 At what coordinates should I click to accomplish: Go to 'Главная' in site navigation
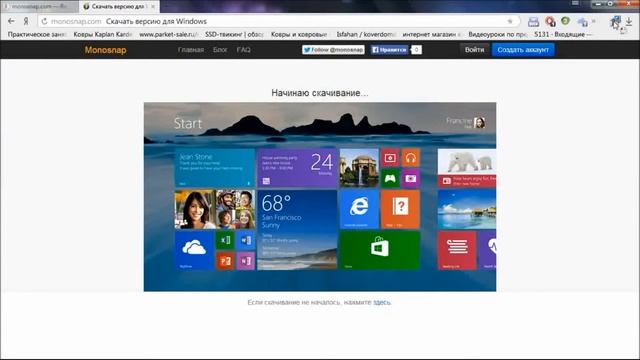[x=191, y=50]
